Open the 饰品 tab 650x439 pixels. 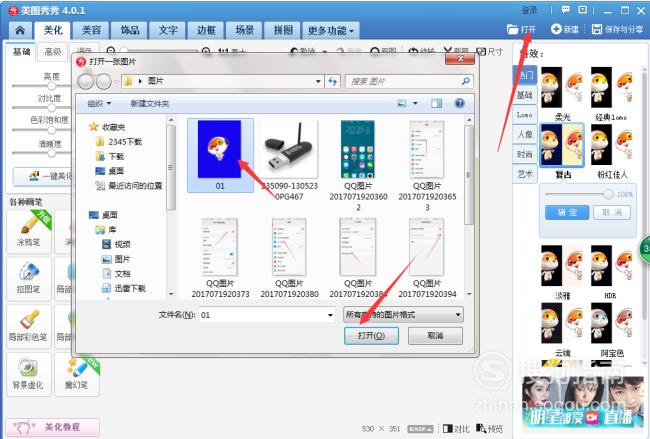tap(130, 30)
